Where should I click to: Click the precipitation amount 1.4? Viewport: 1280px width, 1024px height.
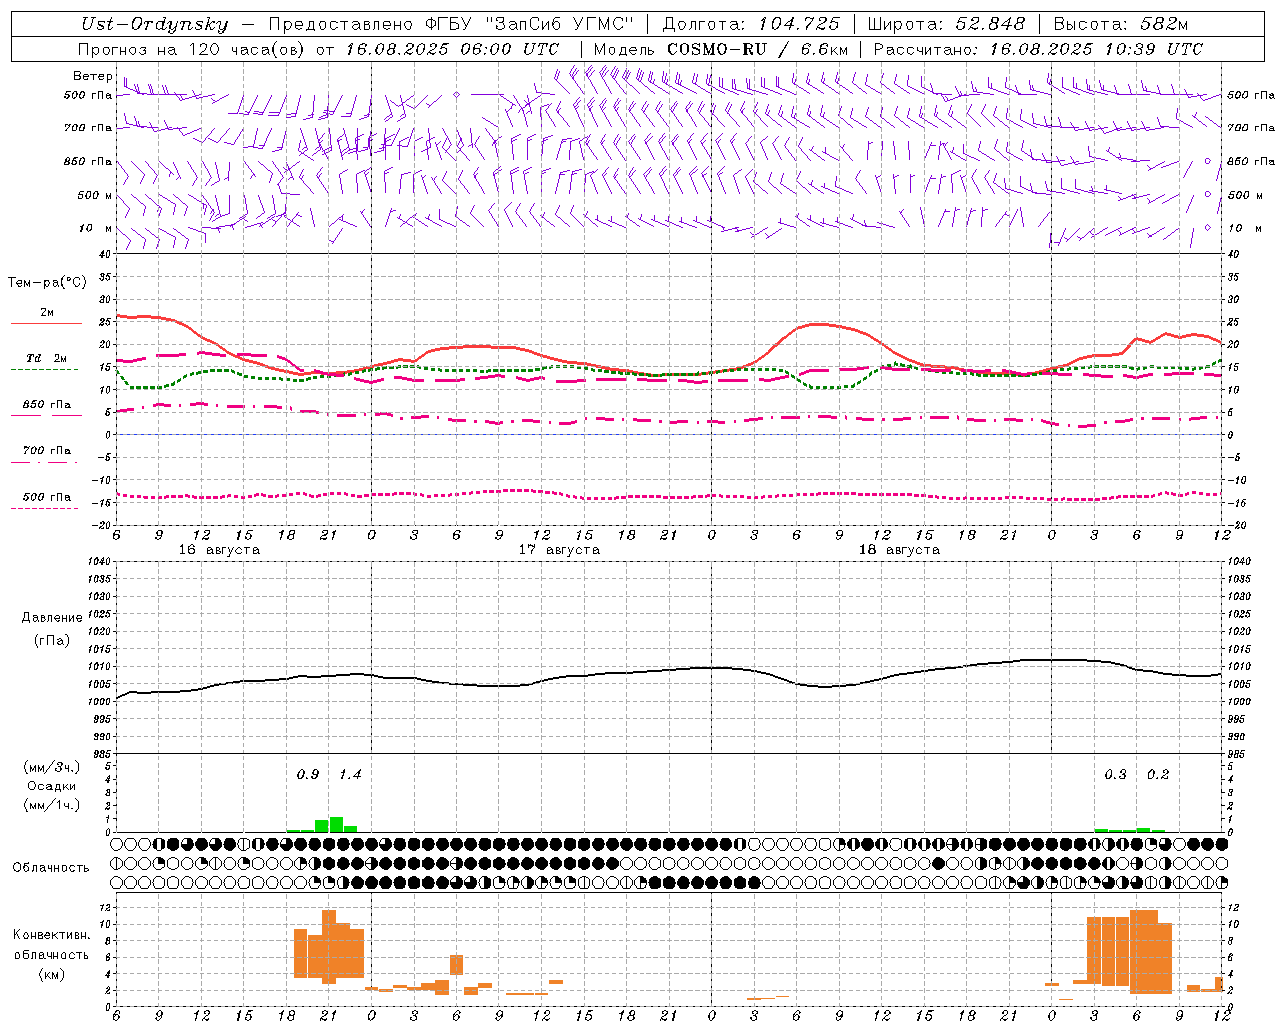[350, 775]
